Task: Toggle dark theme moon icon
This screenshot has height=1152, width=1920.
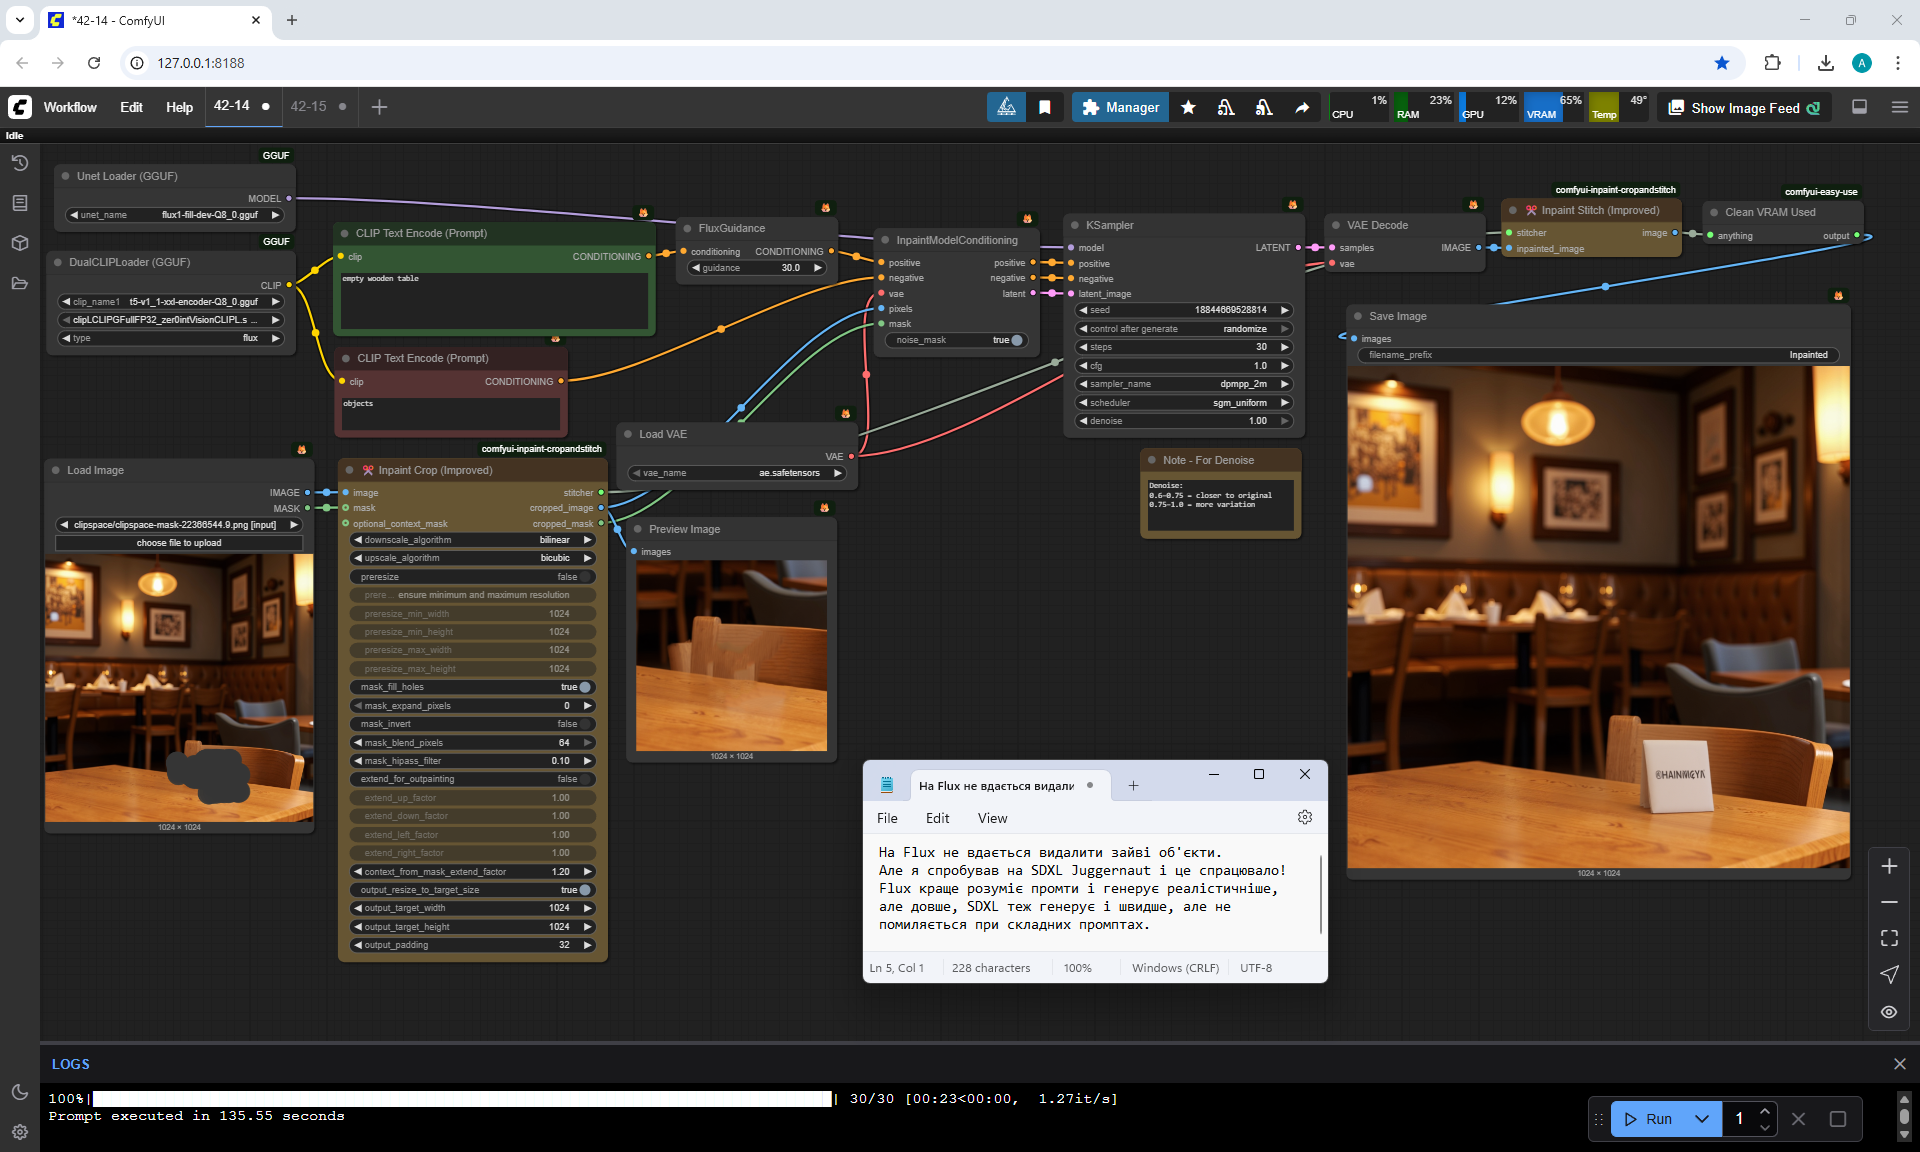Action: tap(19, 1092)
